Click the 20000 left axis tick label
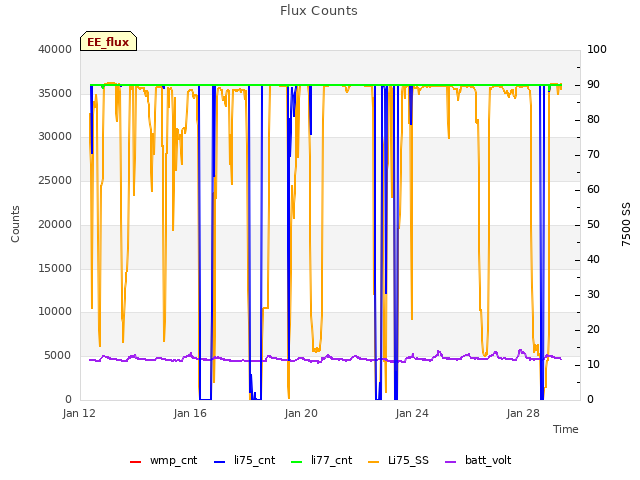Screen dimensions: 640x480 55,224
